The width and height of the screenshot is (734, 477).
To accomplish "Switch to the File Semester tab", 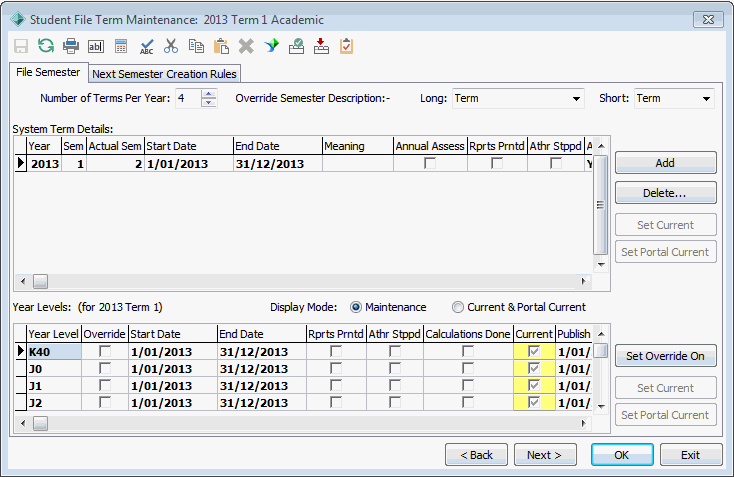I will 48,73.
